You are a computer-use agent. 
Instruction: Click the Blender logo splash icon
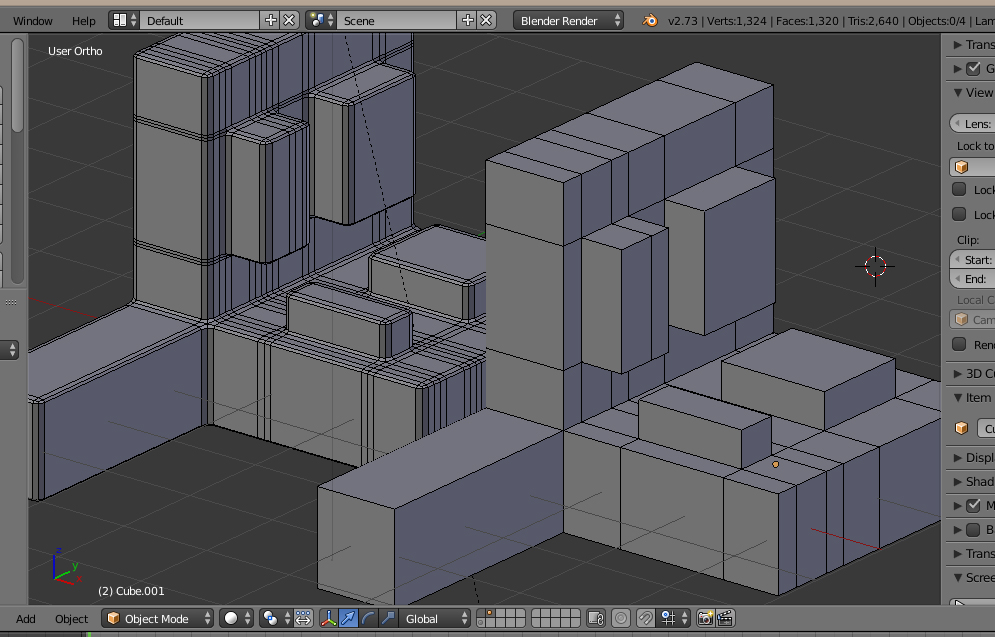click(650, 20)
